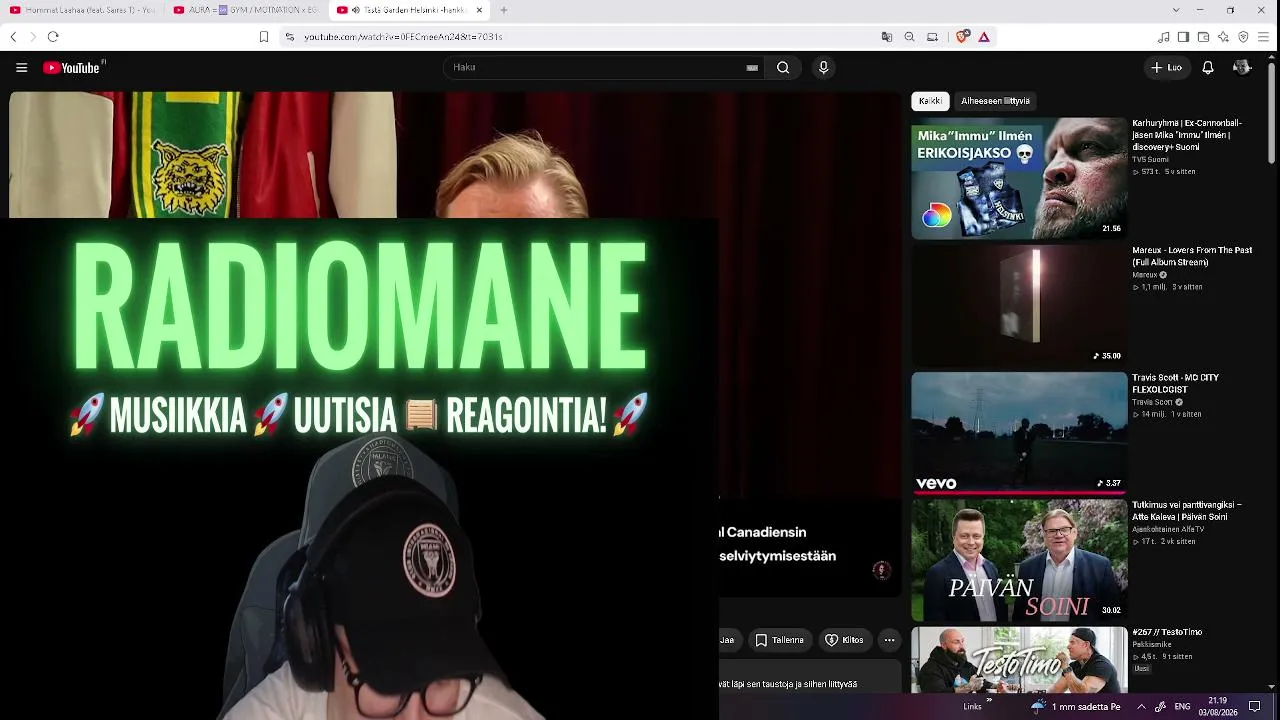Bookmark this page with the bookmark icon

click(x=264, y=37)
